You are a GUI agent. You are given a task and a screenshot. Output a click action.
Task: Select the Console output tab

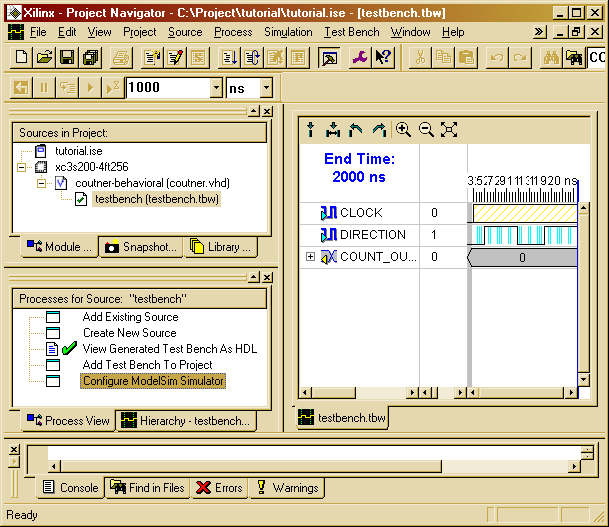[x=70, y=488]
